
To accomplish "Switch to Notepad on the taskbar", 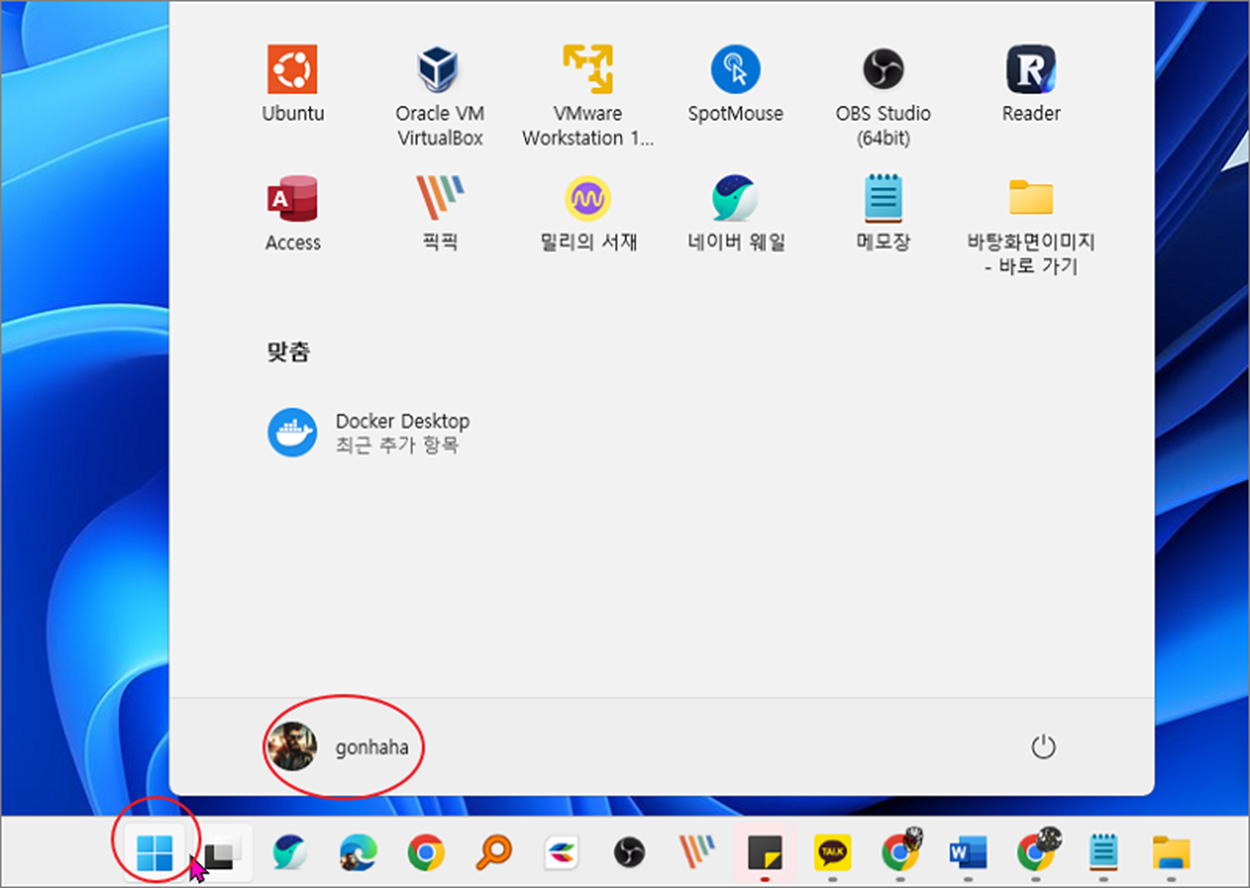I will 1103,853.
